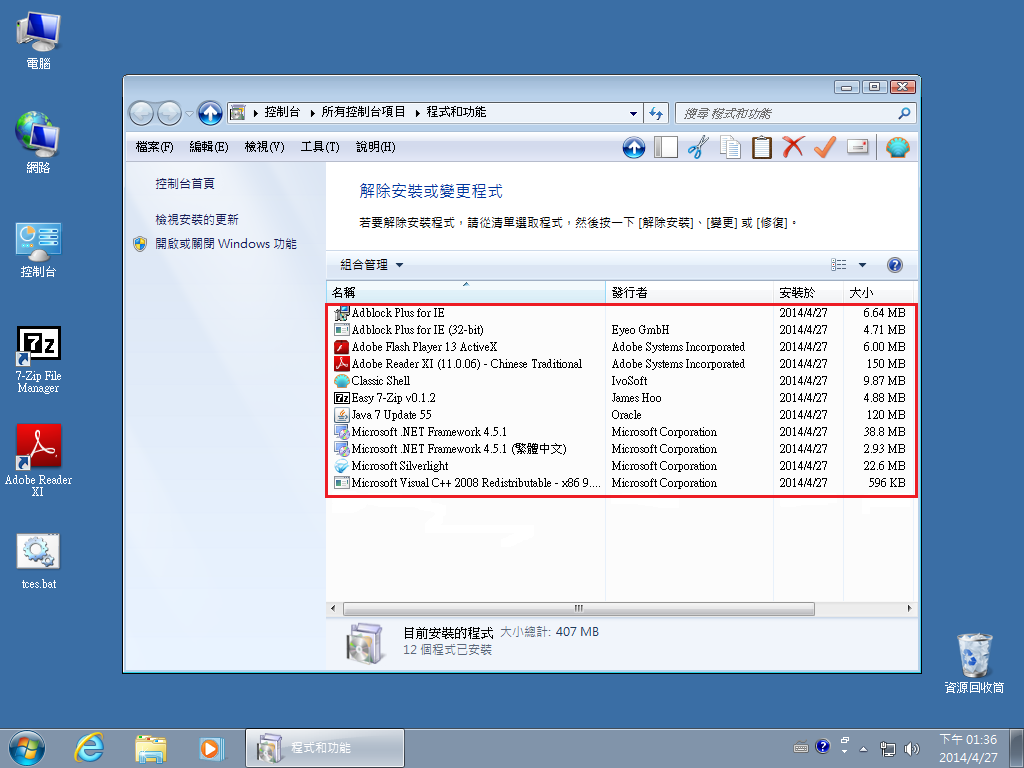This screenshot has height=768, width=1024.
Task: Select the 控制台 desktop icon
Action: click(39, 250)
